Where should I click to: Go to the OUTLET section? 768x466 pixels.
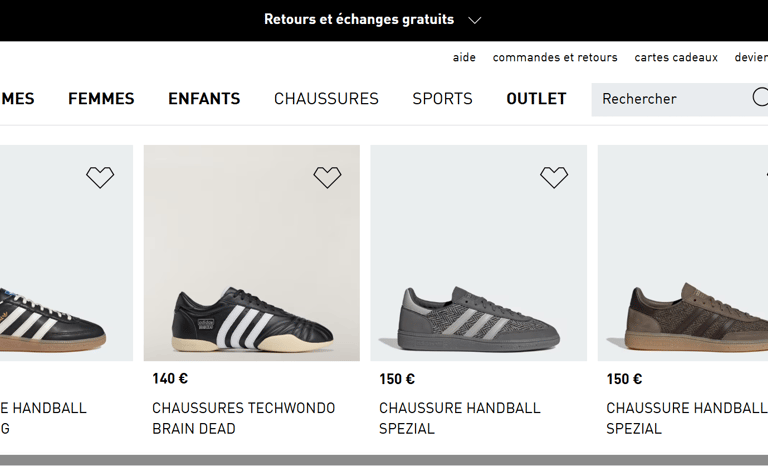[x=536, y=99]
